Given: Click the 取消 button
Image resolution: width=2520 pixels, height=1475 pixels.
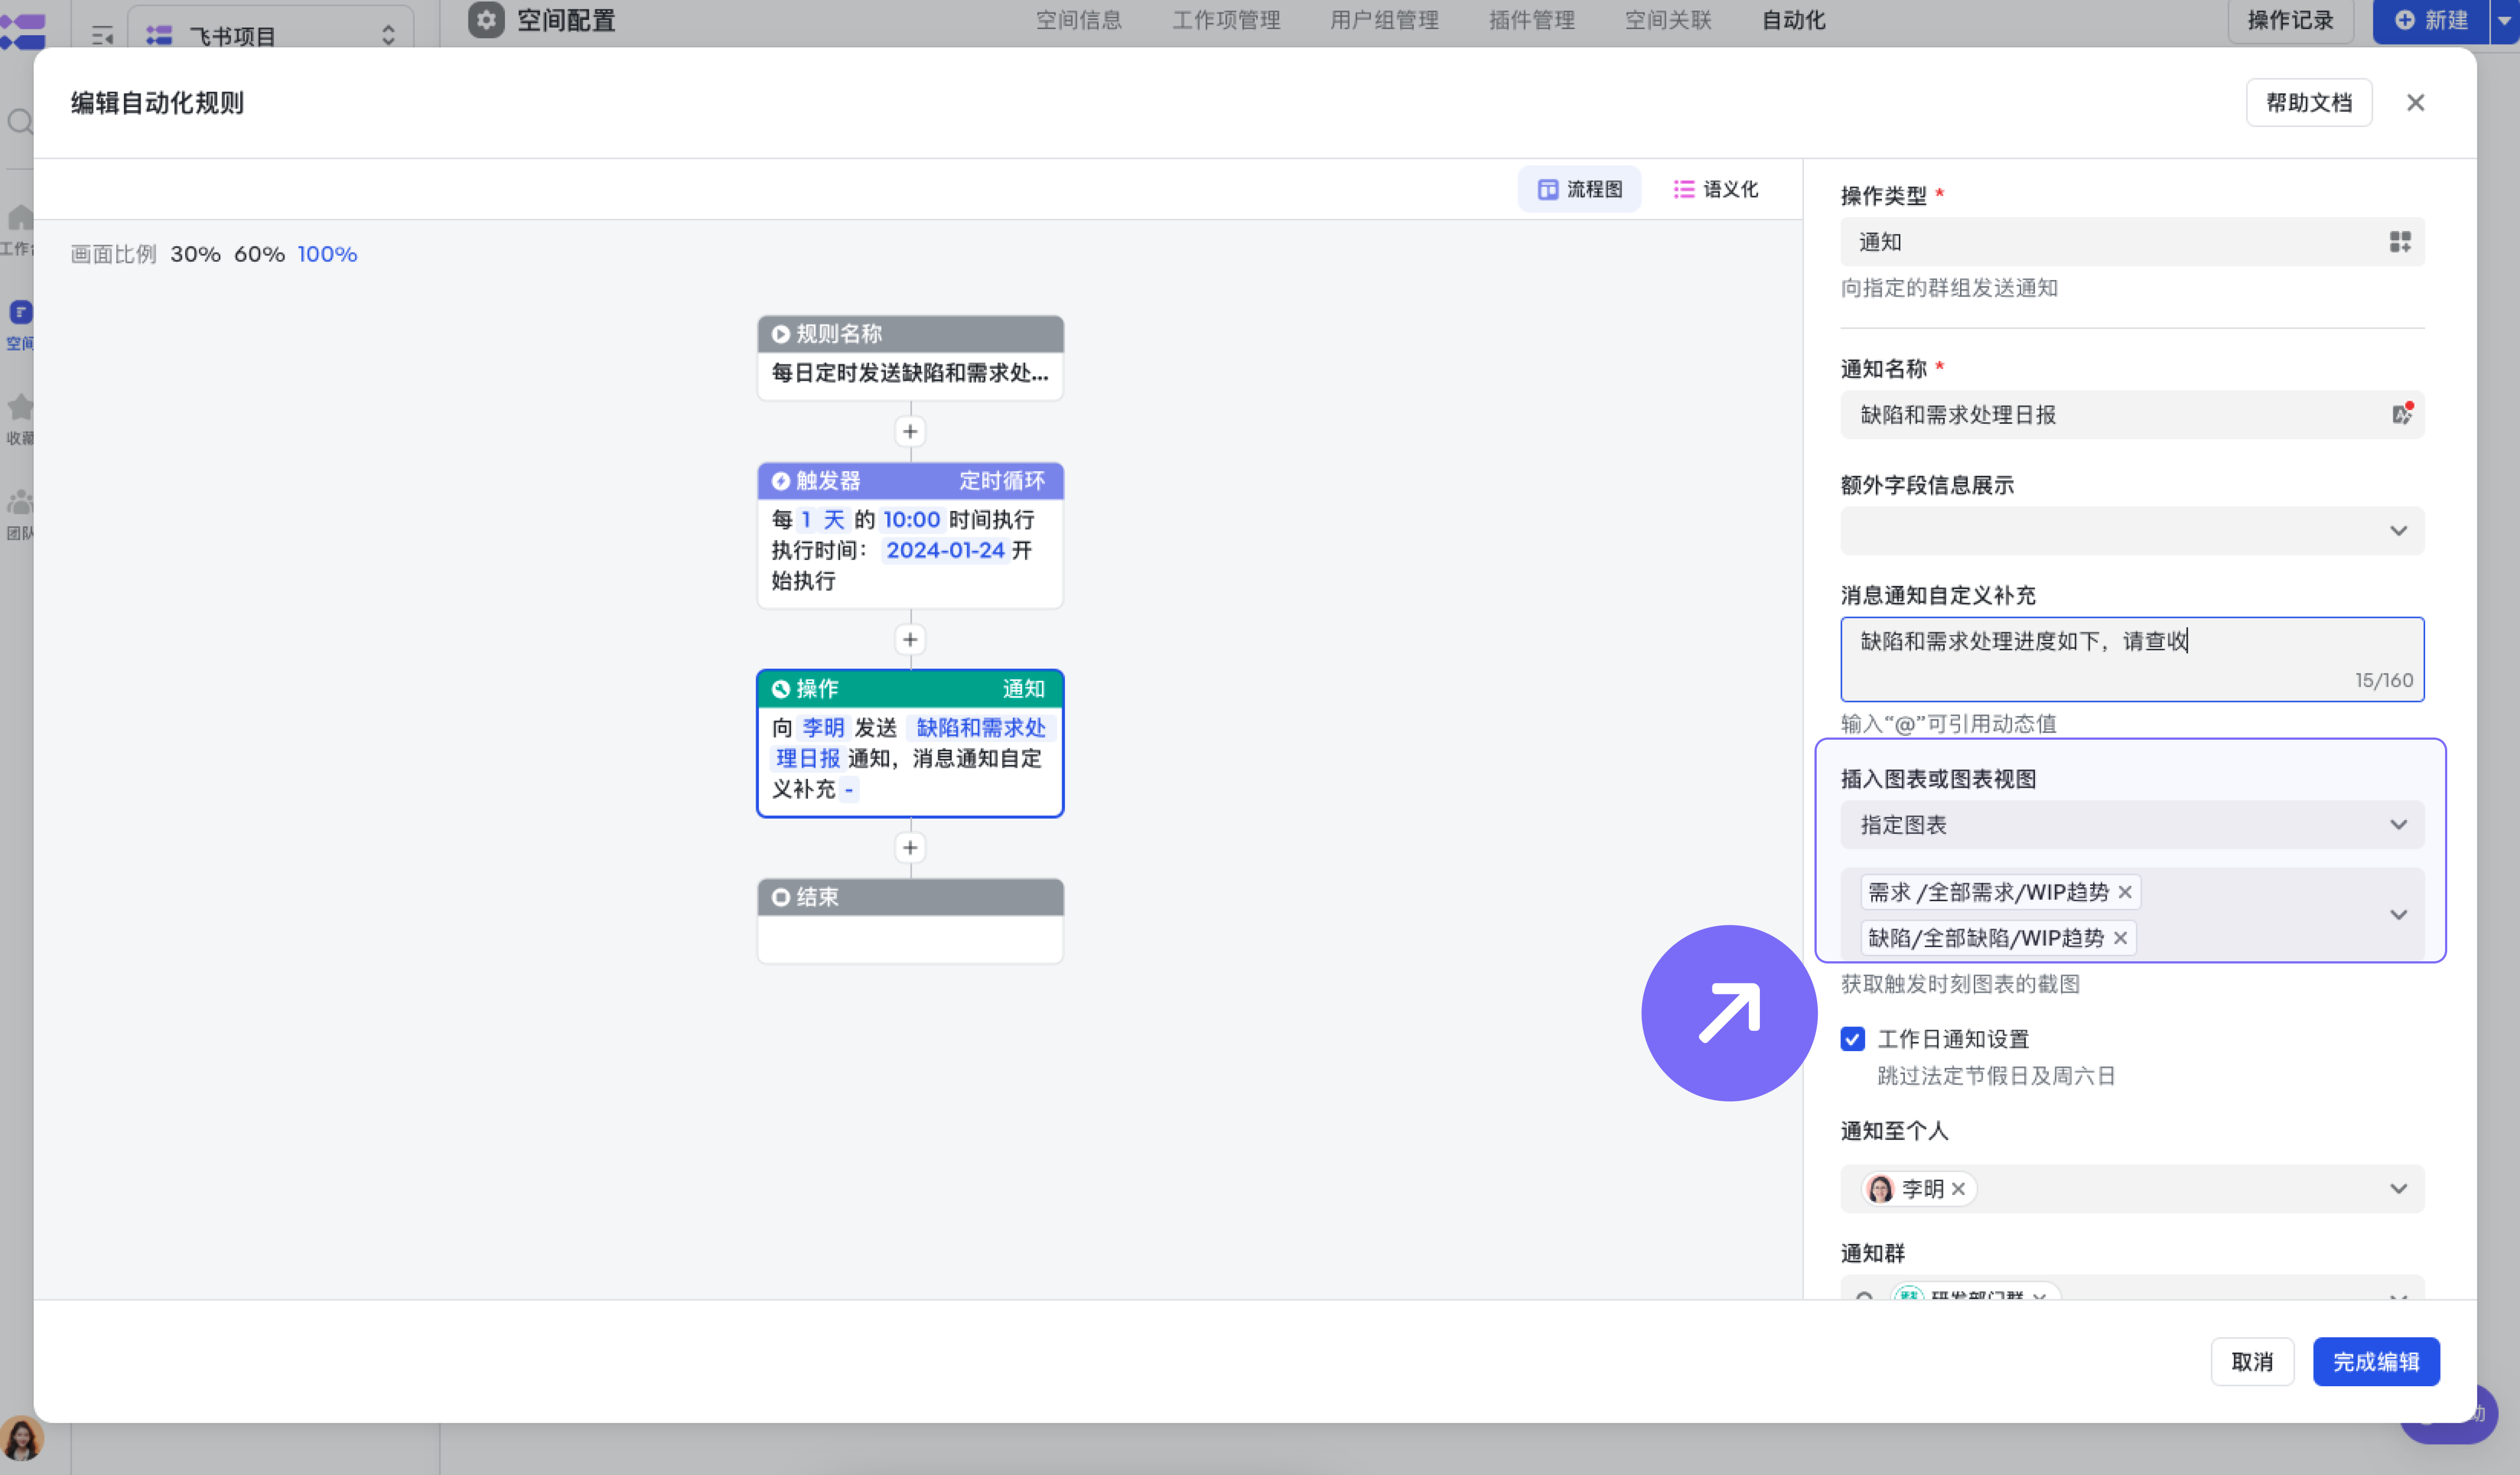Looking at the screenshot, I should [x=2252, y=1362].
